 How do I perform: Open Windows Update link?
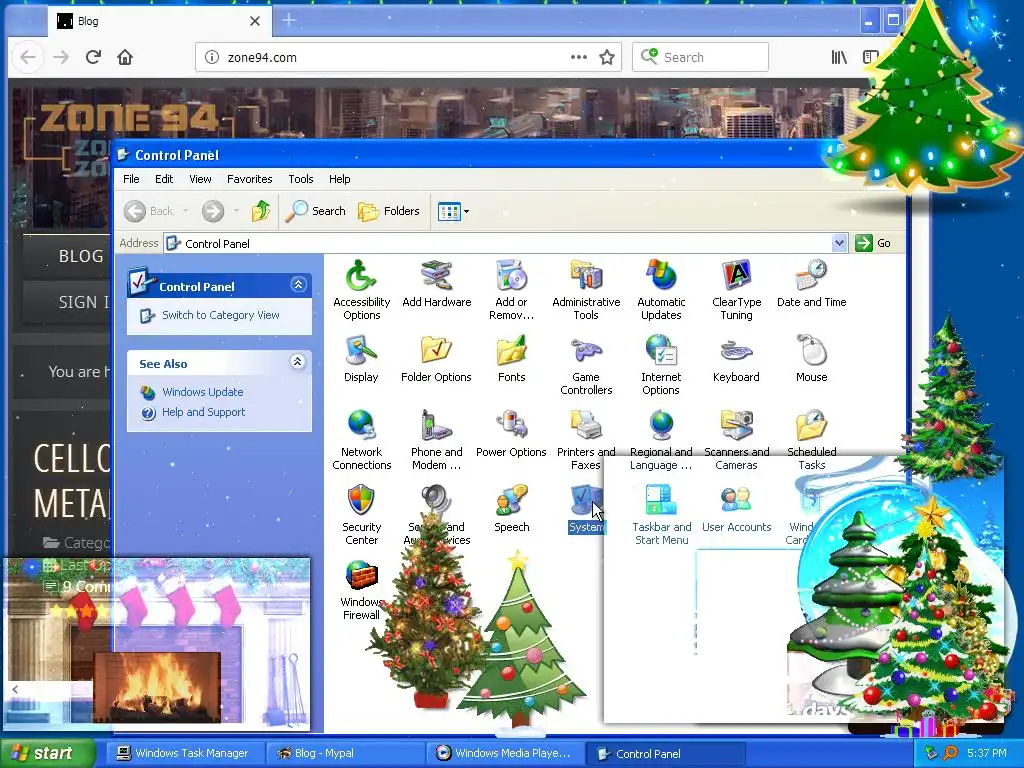pyautogui.click(x=202, y=392)
